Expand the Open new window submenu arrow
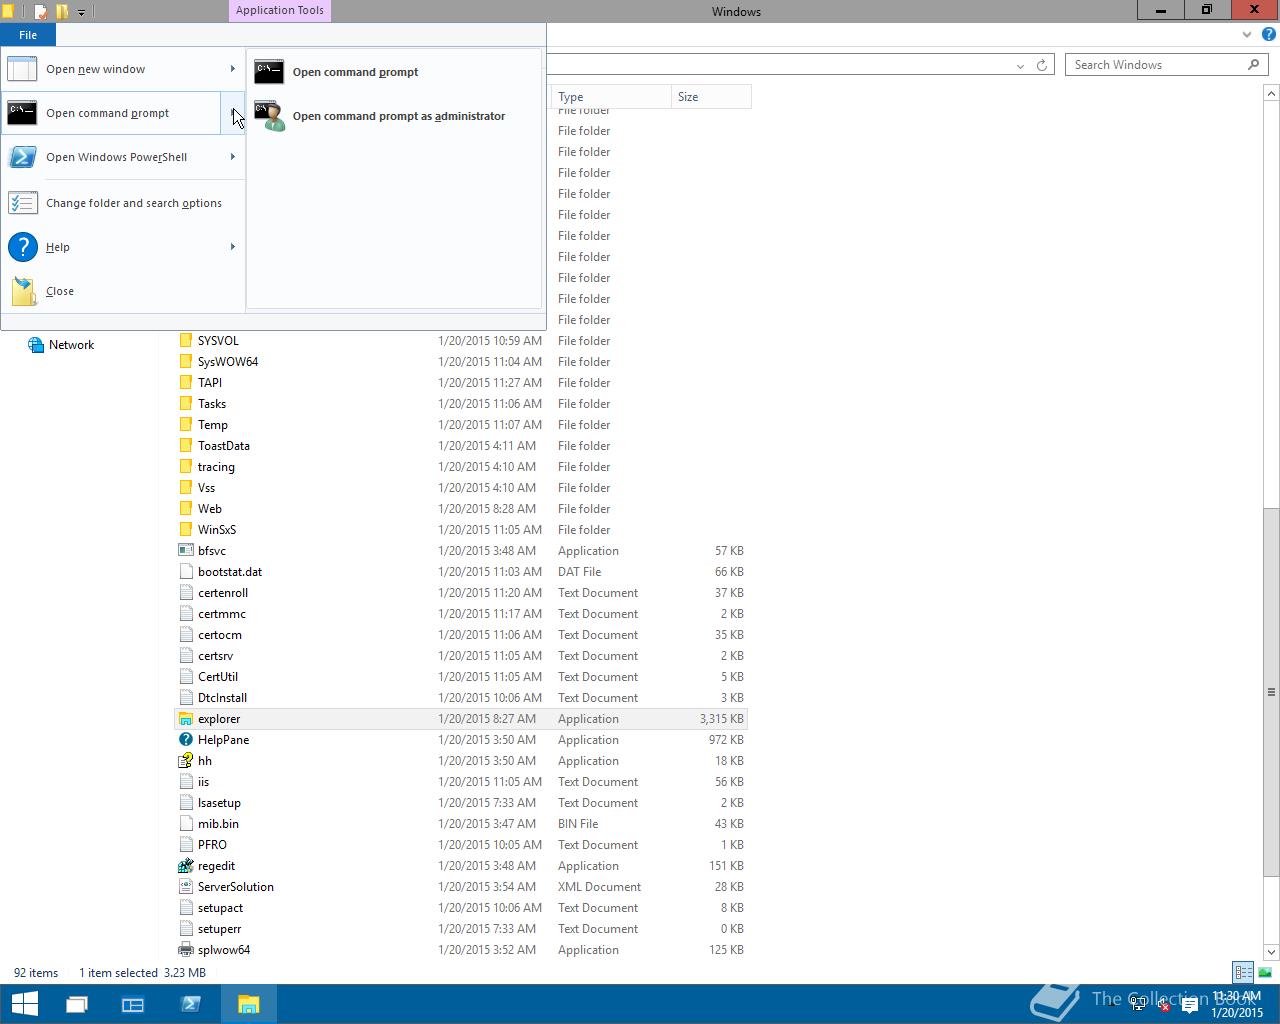 (233, 69)
